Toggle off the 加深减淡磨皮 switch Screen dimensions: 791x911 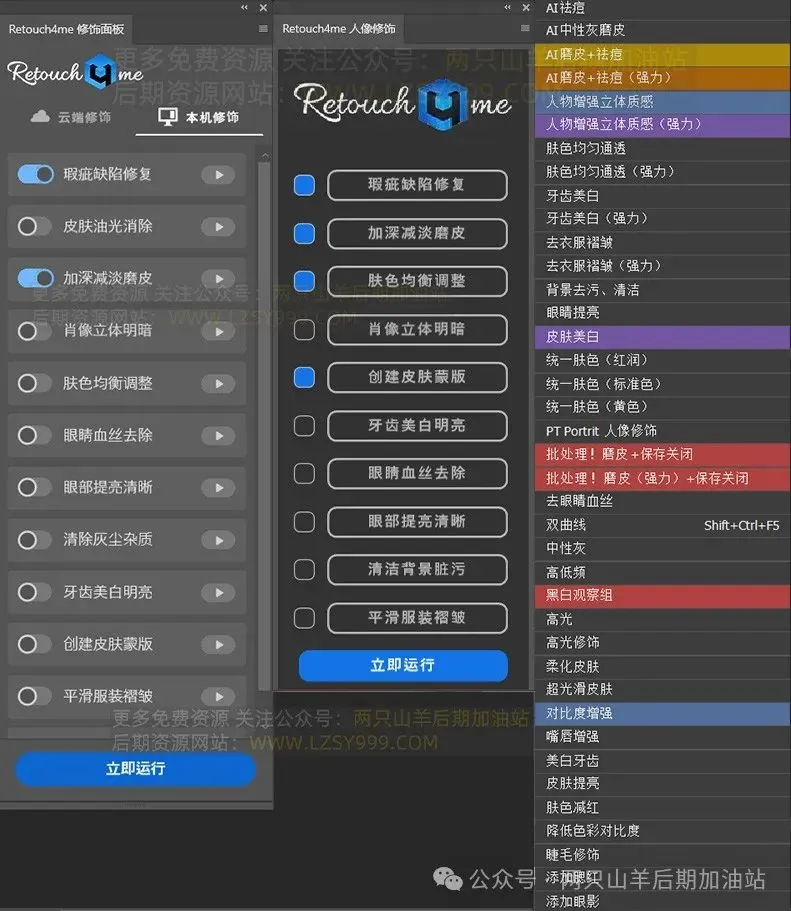point(35,278)
